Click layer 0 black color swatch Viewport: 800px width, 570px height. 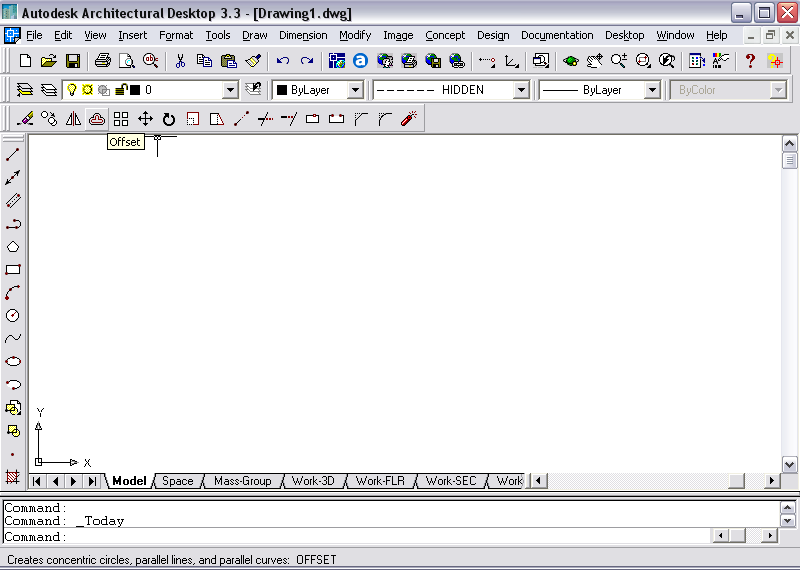point(135,90)
